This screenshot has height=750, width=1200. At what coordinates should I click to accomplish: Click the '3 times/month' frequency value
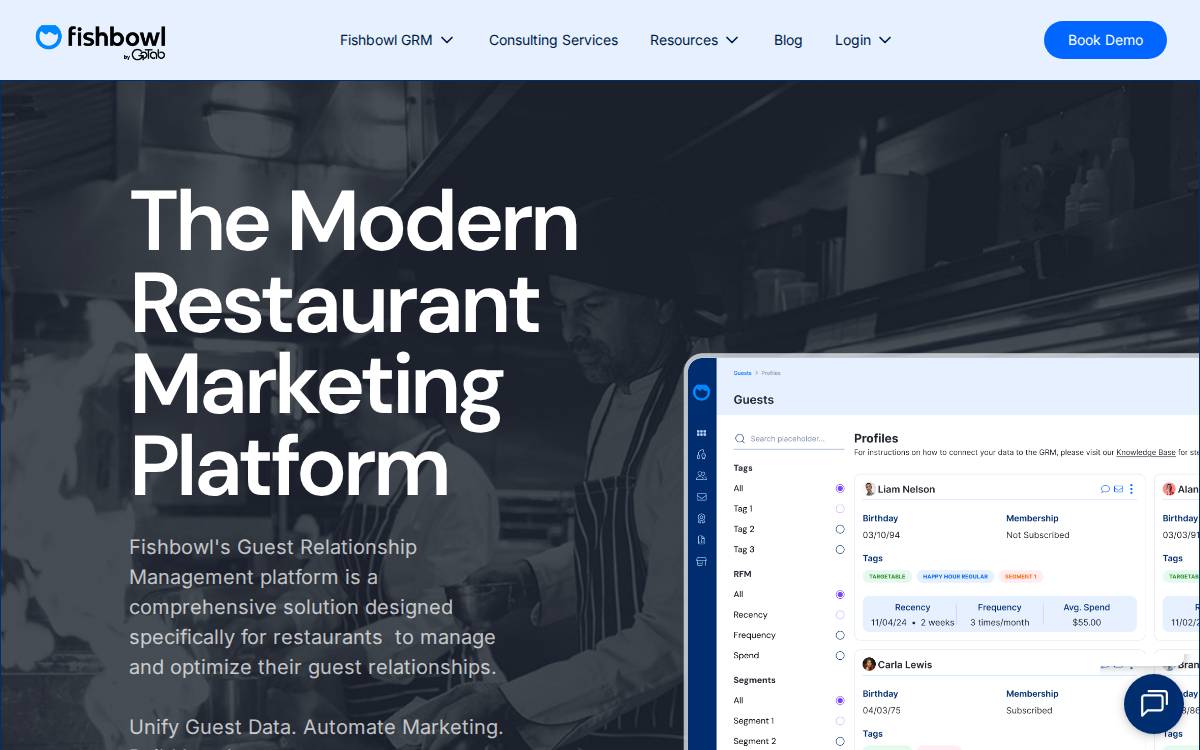(x=999, y=622)
